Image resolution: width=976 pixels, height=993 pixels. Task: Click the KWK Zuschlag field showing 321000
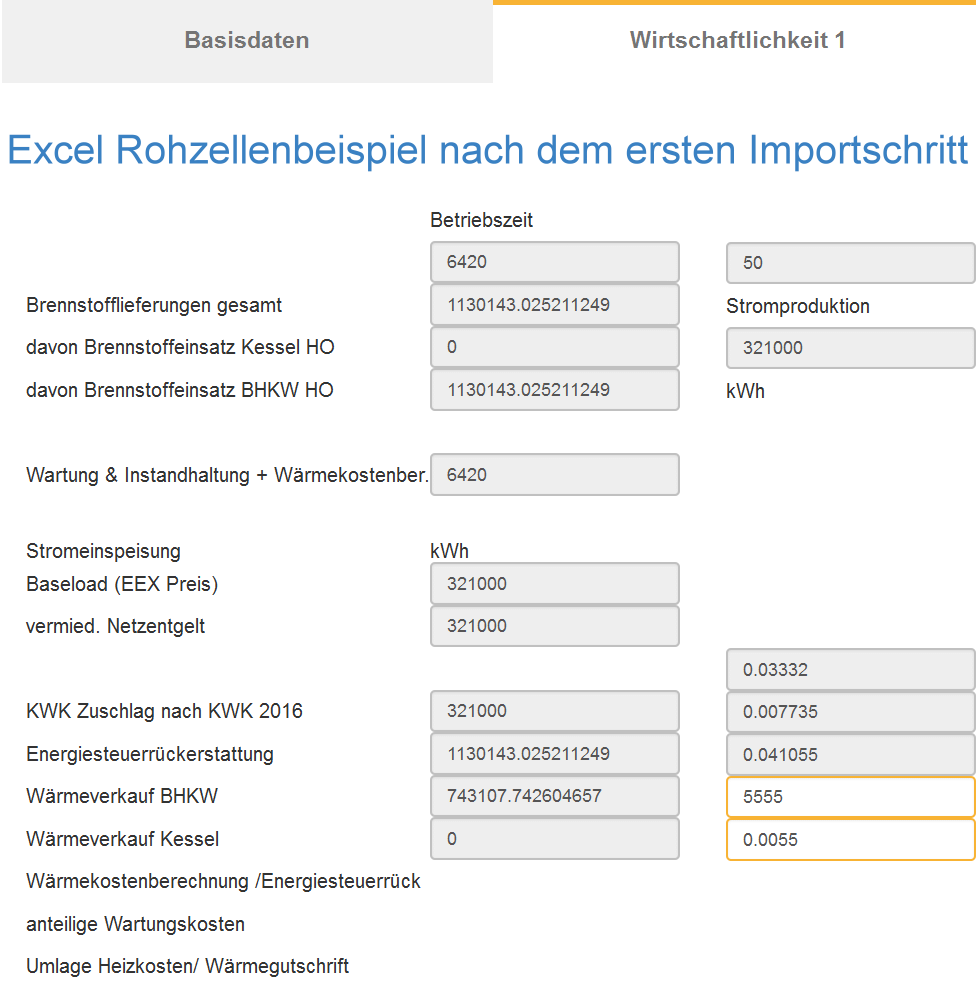[x=554, y=711]
